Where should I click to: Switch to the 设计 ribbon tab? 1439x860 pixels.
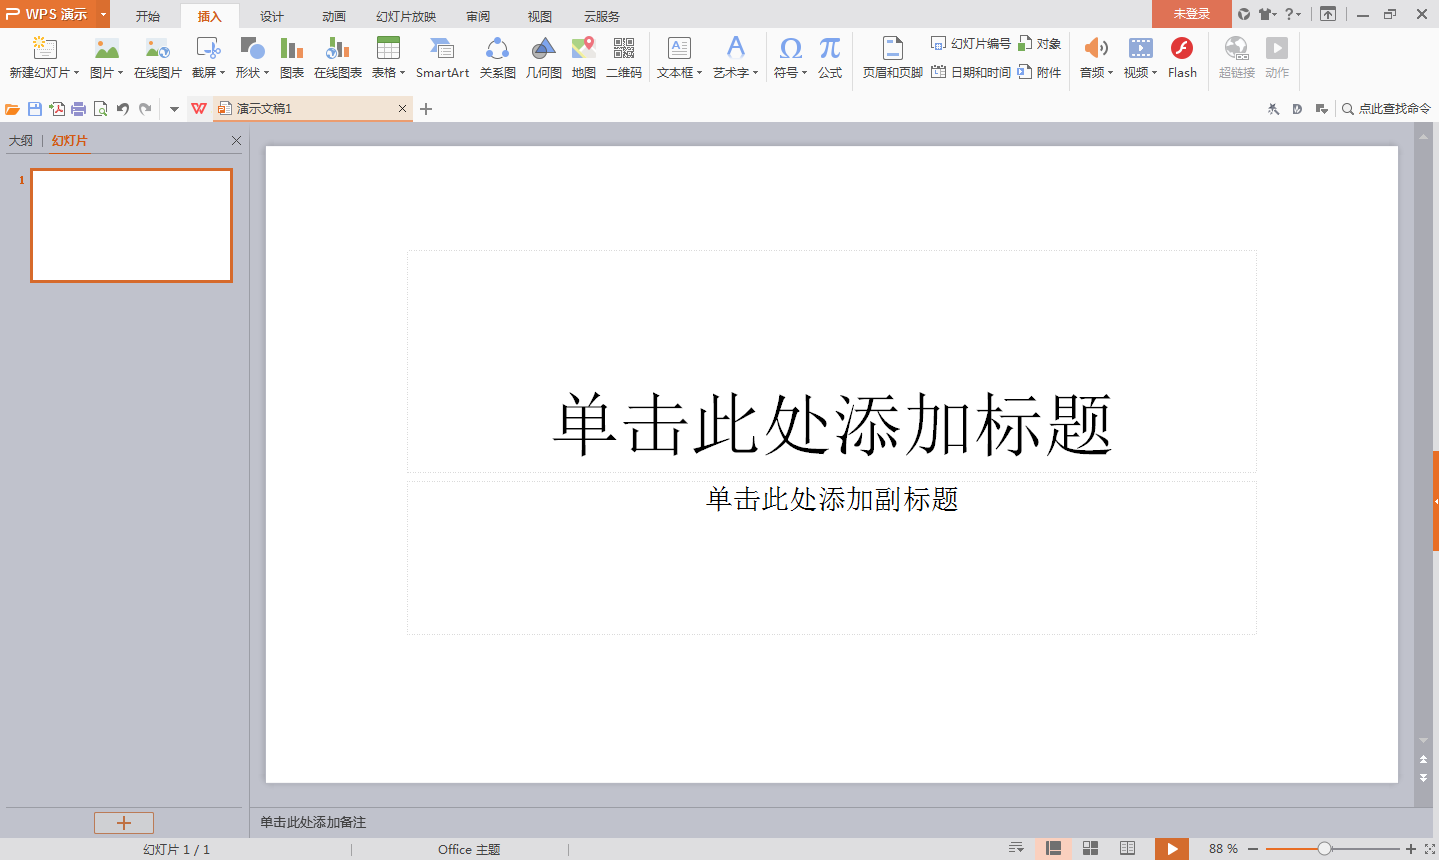(x=270, y=15)
